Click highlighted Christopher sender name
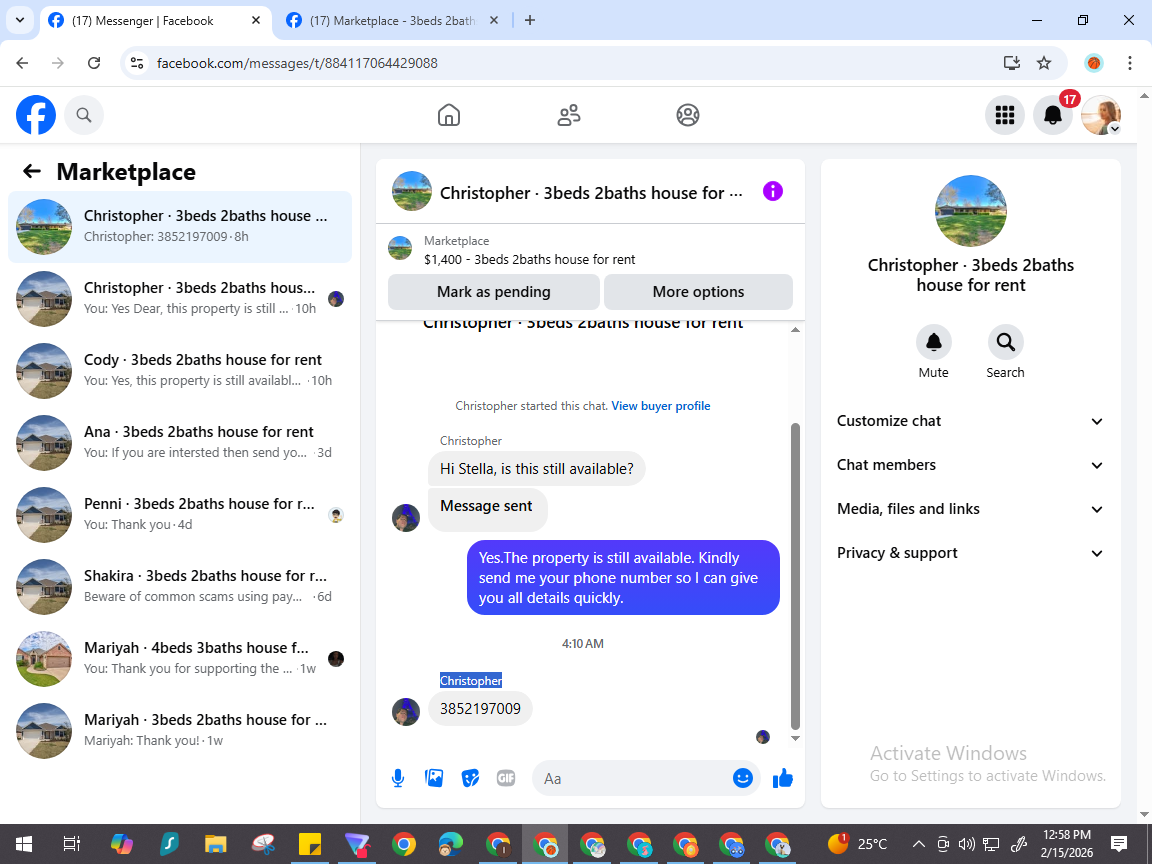The image size is (1152, 864). [x=471, y=680]
